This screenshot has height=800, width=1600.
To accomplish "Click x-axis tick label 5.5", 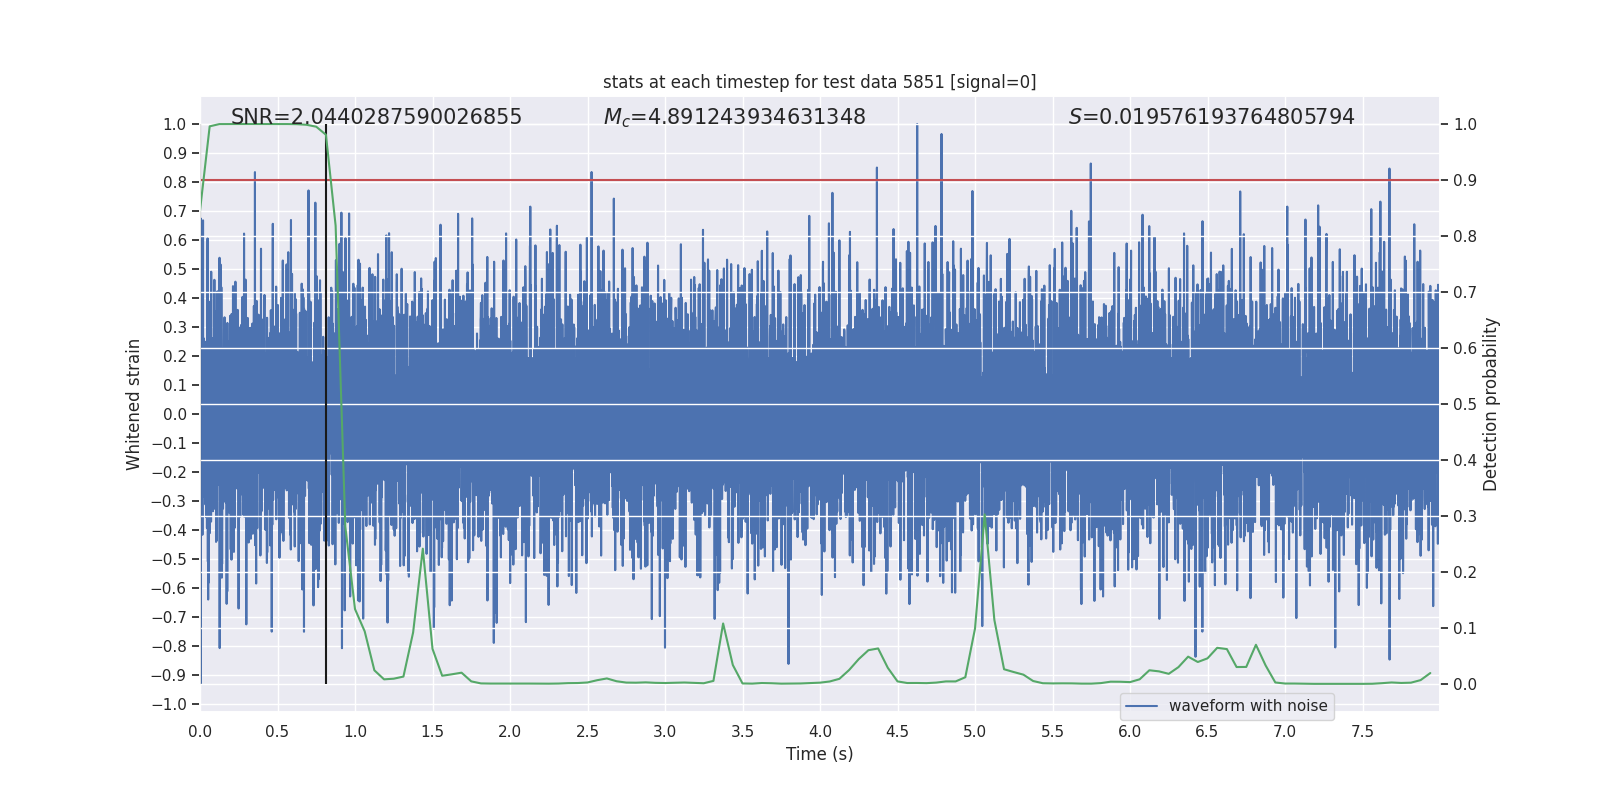I will (1052, 731).
